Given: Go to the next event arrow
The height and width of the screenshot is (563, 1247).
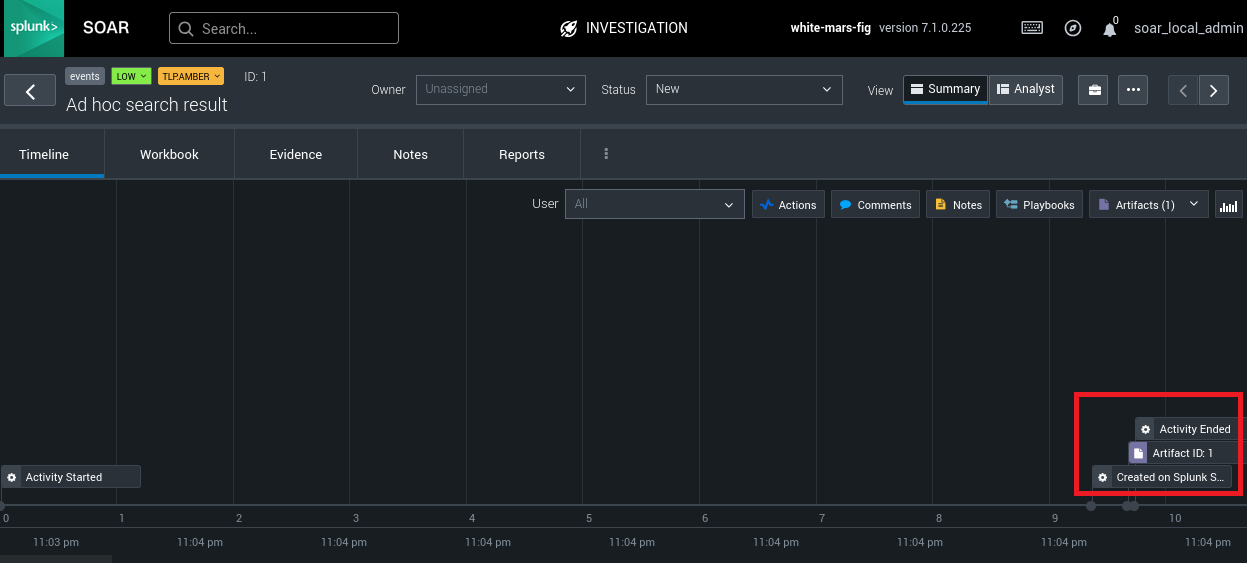Looking at the screenshot, I should tap(1214, 90).
